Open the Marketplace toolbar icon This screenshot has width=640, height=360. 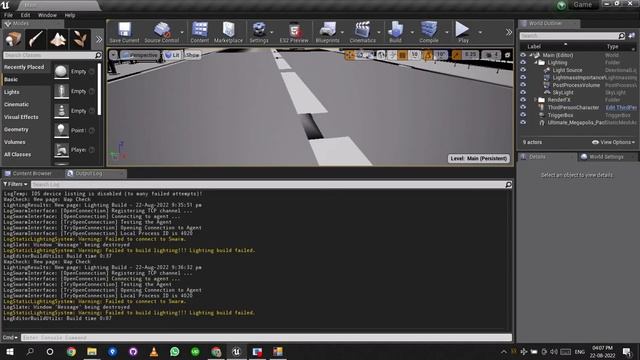click(x=229, y=32)
